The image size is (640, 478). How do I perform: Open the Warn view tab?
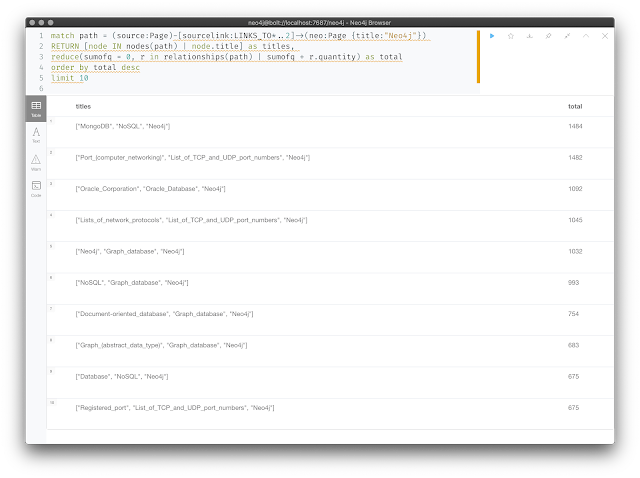point(36,162)
